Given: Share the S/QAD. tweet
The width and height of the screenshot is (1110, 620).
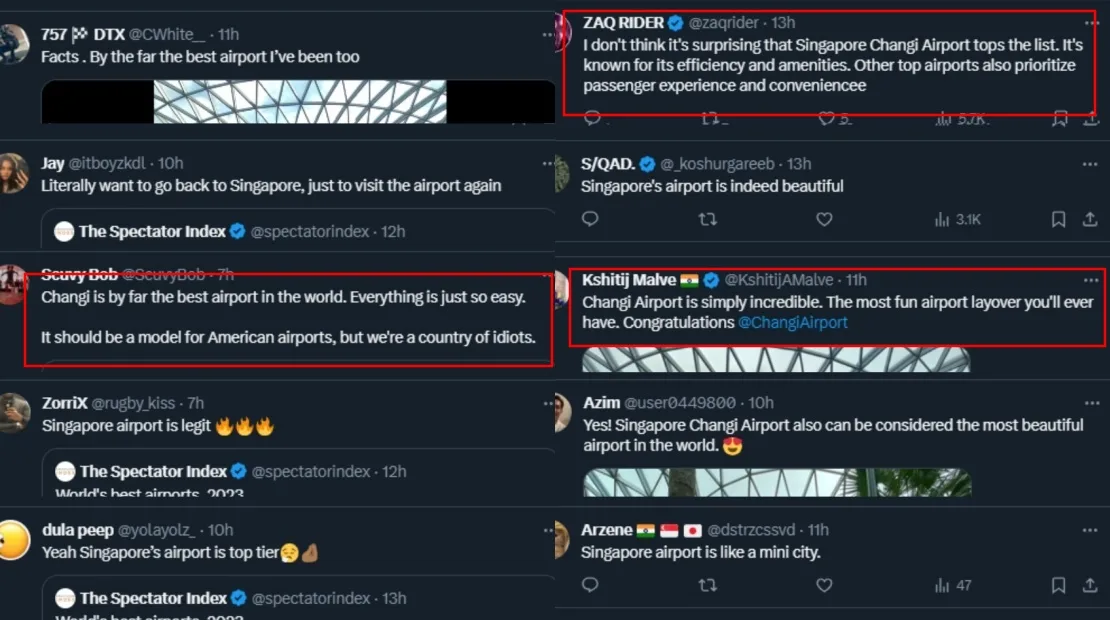Looking at the screenshot, I should pyautogui.click(x=1090, y=219).
